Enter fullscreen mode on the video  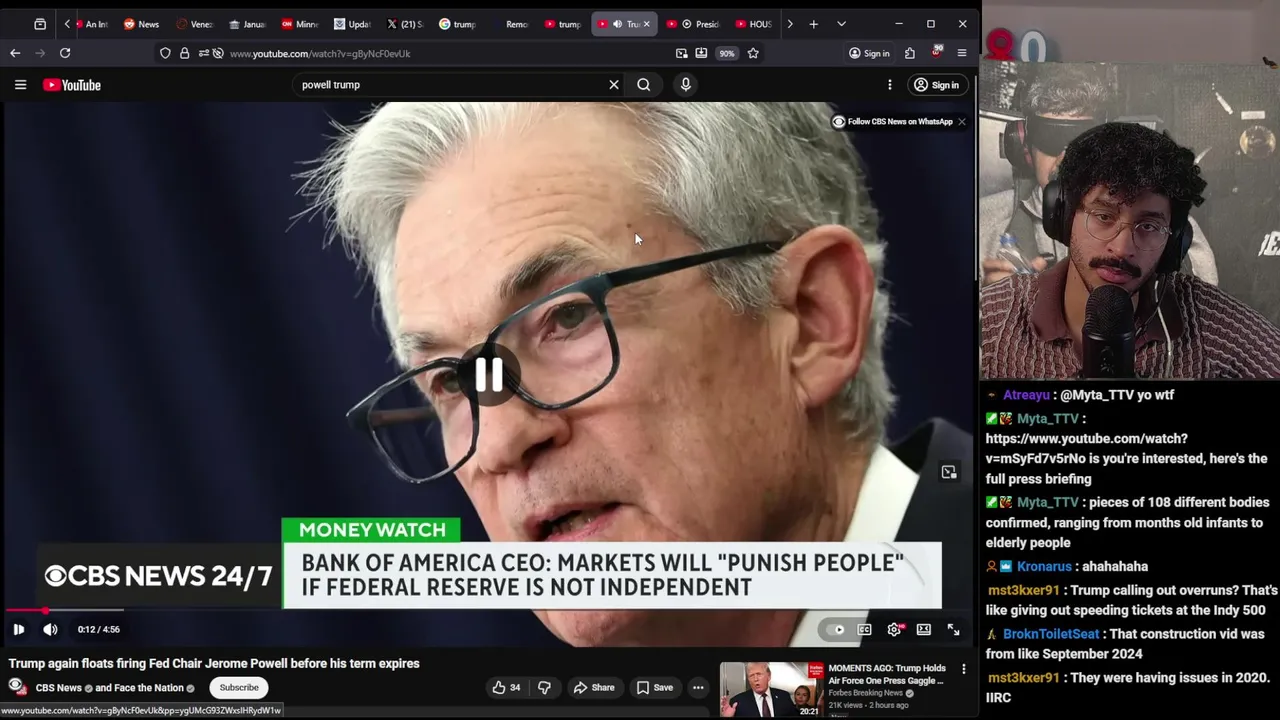point(953,629)
